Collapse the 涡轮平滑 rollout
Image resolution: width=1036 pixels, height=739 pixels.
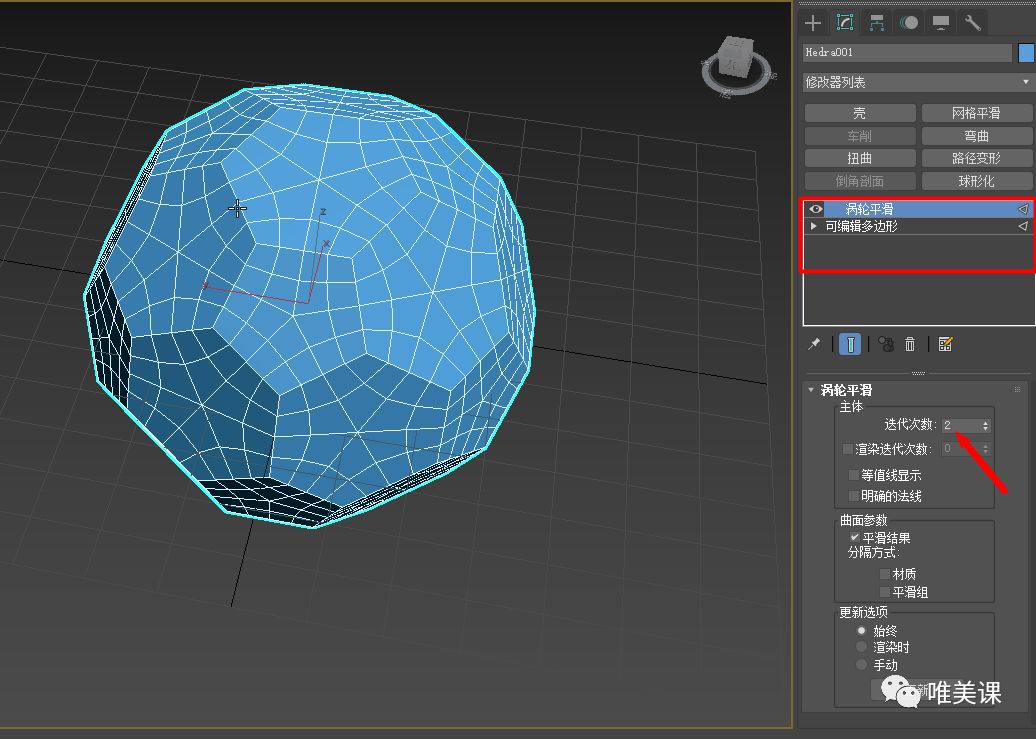coord(812,390)
